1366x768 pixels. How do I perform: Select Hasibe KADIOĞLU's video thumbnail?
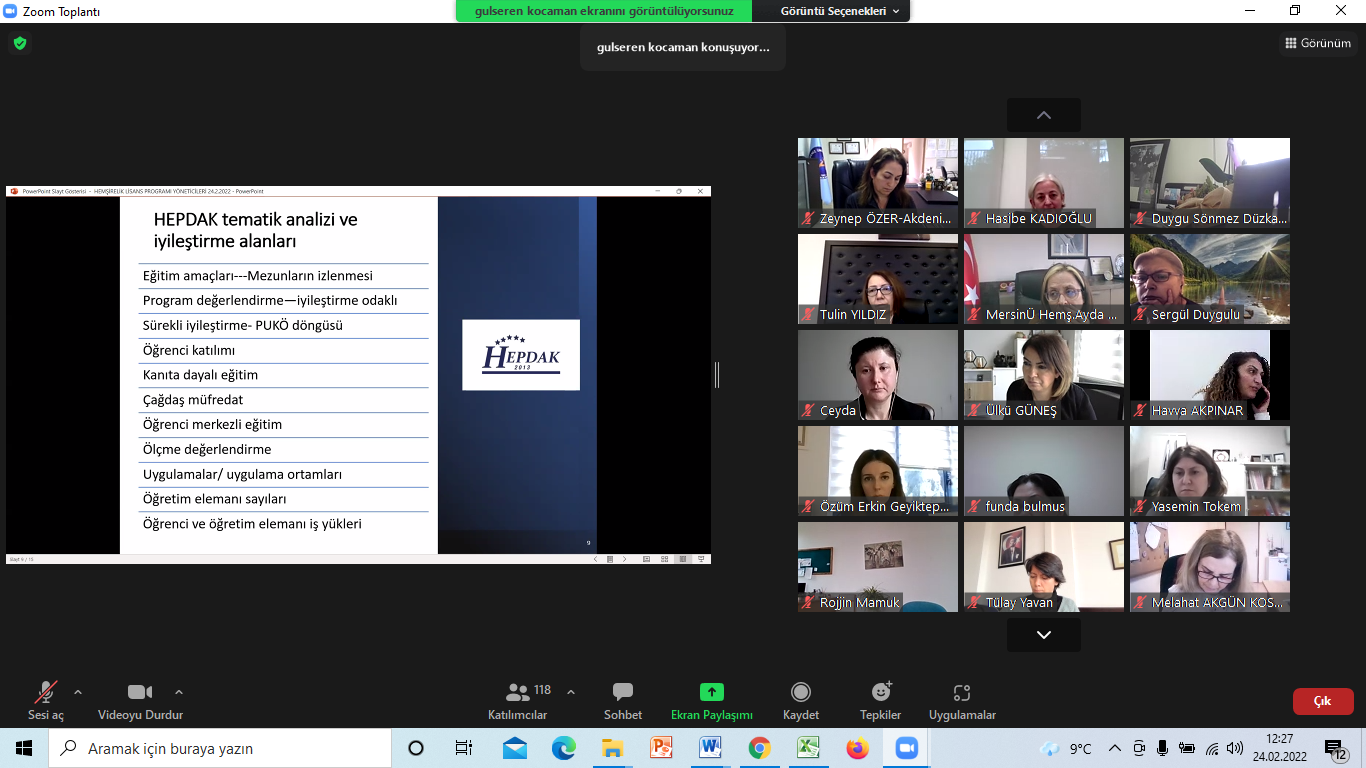[x=1043, y=182]
